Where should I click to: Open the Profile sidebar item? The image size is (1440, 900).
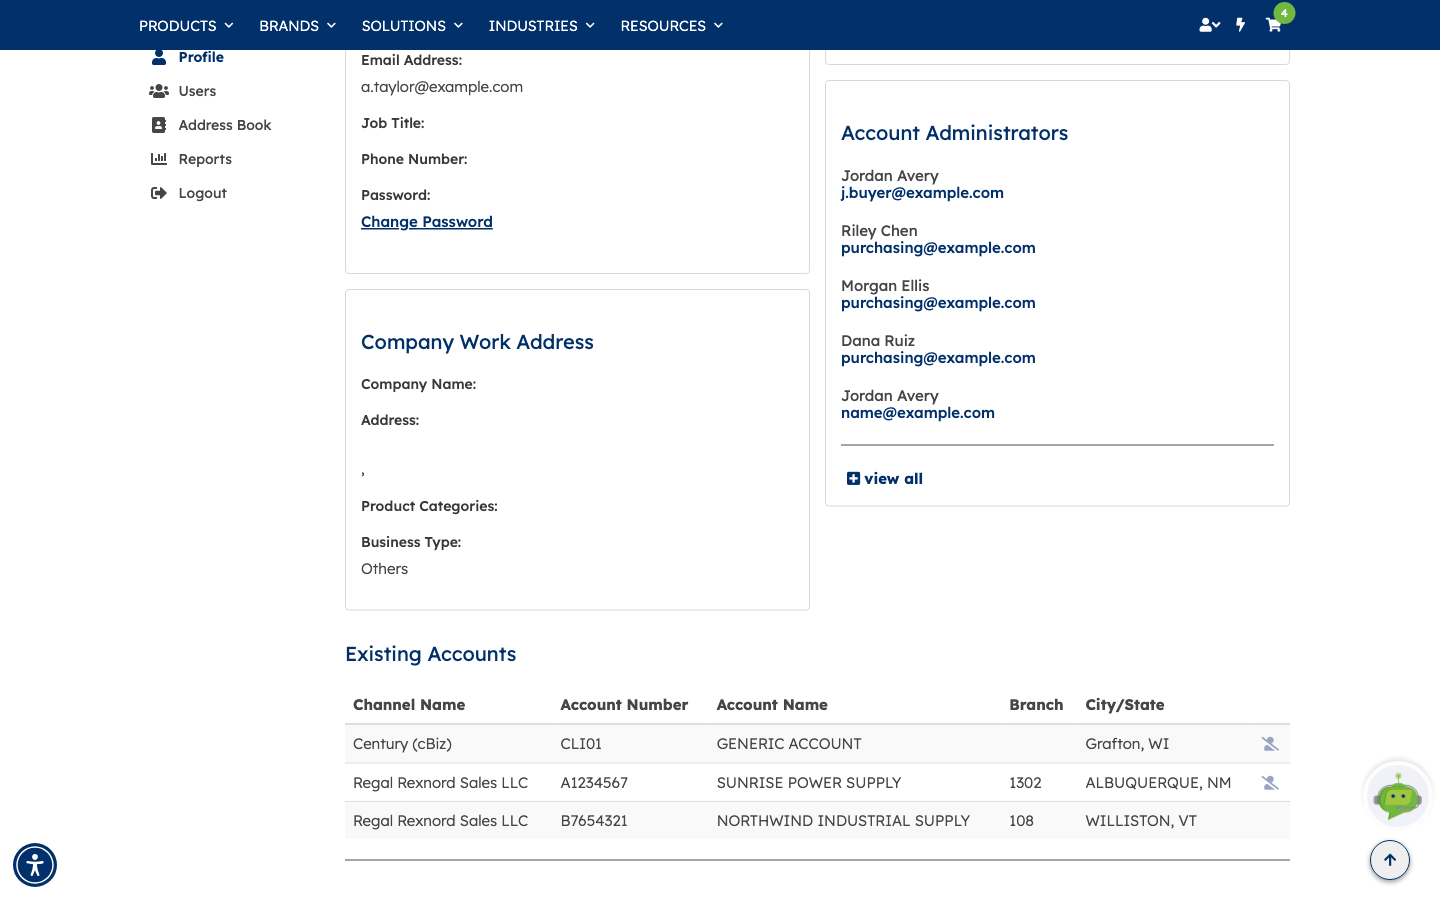click(201, 57)
